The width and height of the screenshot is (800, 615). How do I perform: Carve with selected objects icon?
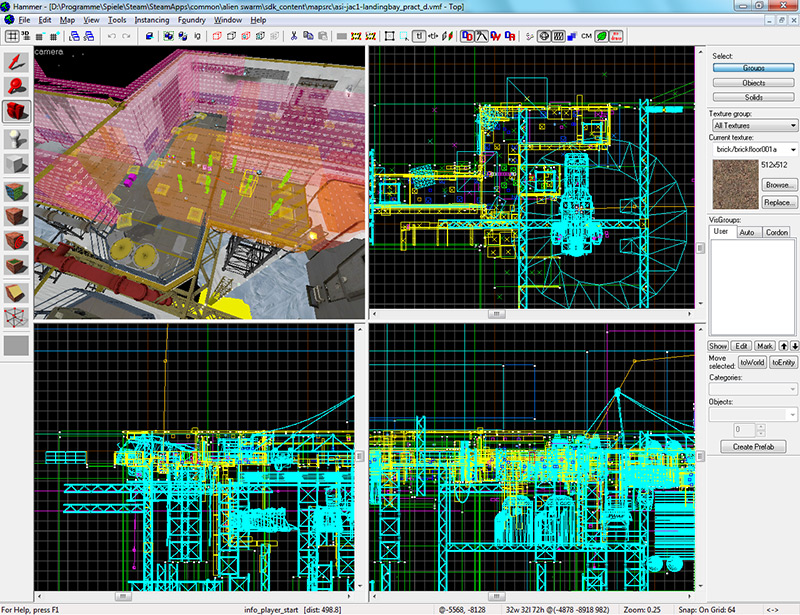tap(149, 36)
